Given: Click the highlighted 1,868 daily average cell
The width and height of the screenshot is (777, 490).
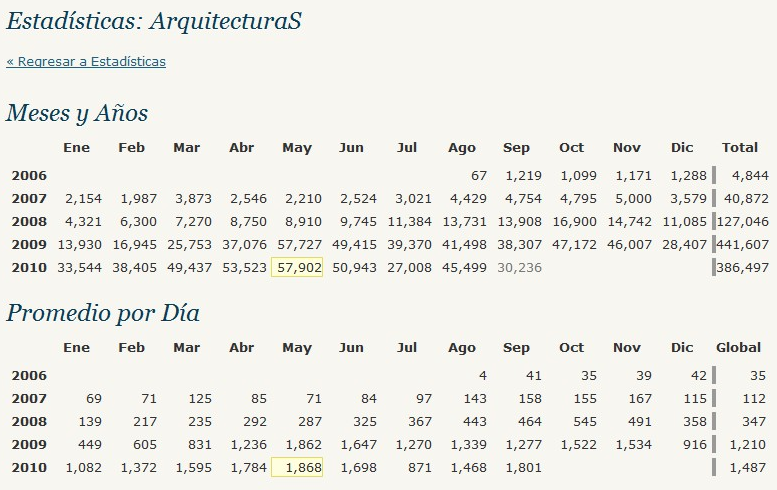Looking at the screenshot, I should (x=297, y=467).
